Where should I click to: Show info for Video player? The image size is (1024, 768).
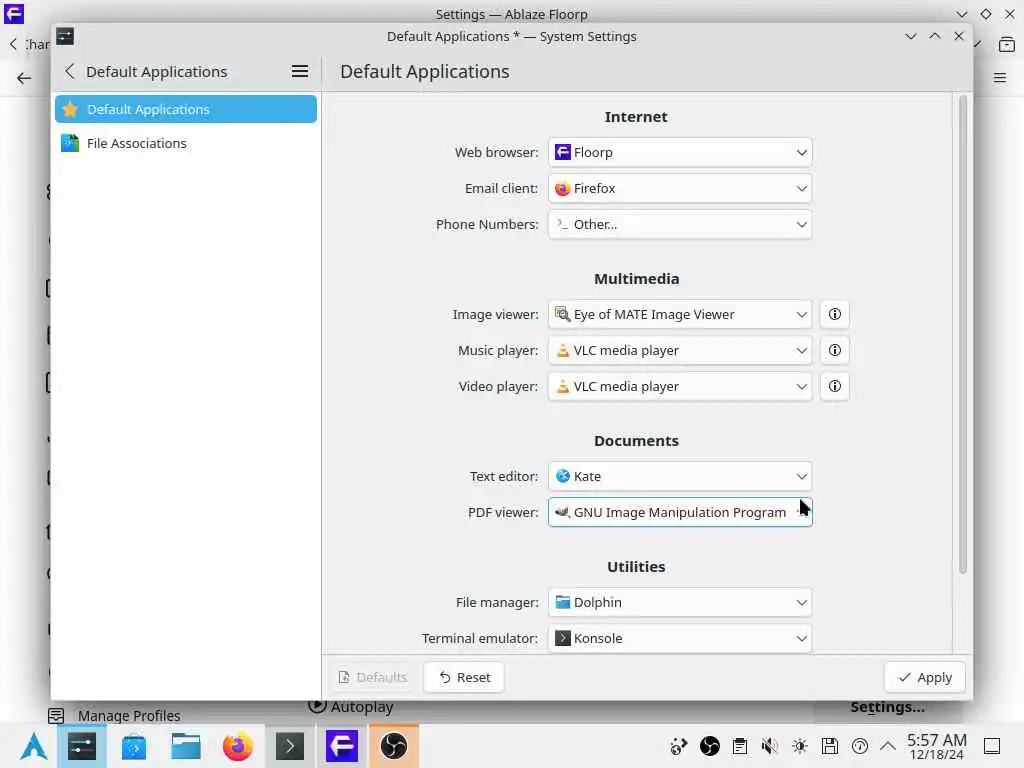(x=835, y=386)
